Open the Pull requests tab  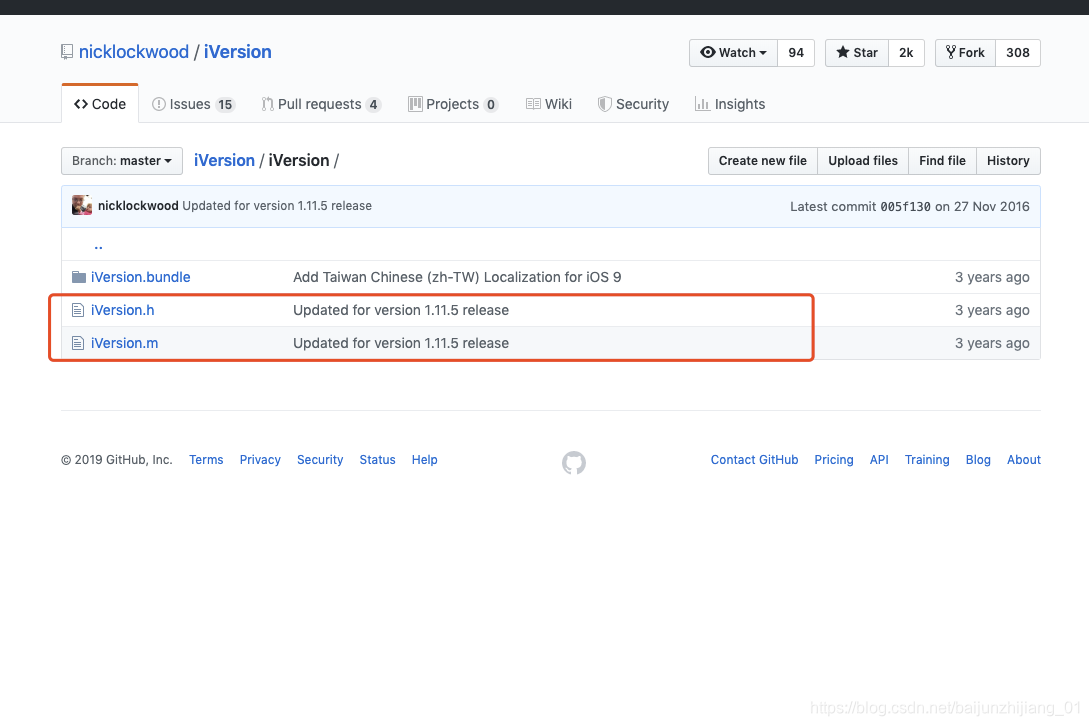tap(321, 104)
